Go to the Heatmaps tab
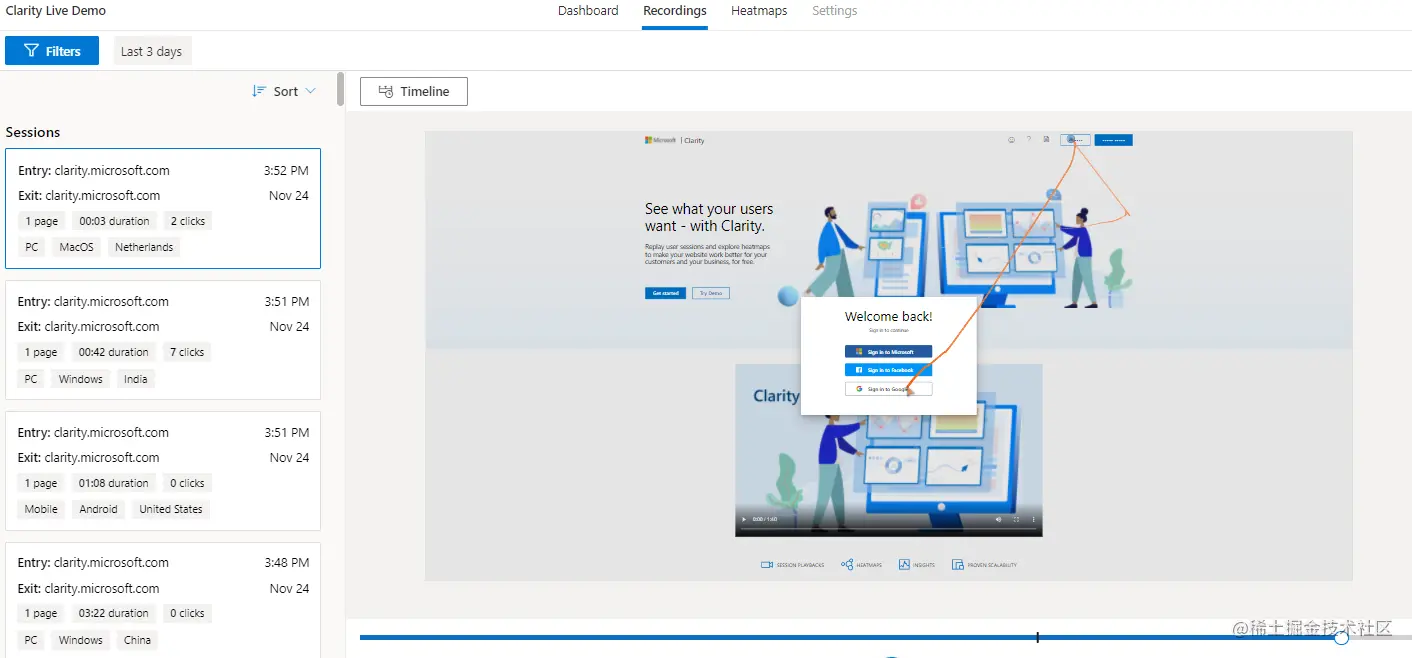 pyautogui.click(x=759, y=11)
